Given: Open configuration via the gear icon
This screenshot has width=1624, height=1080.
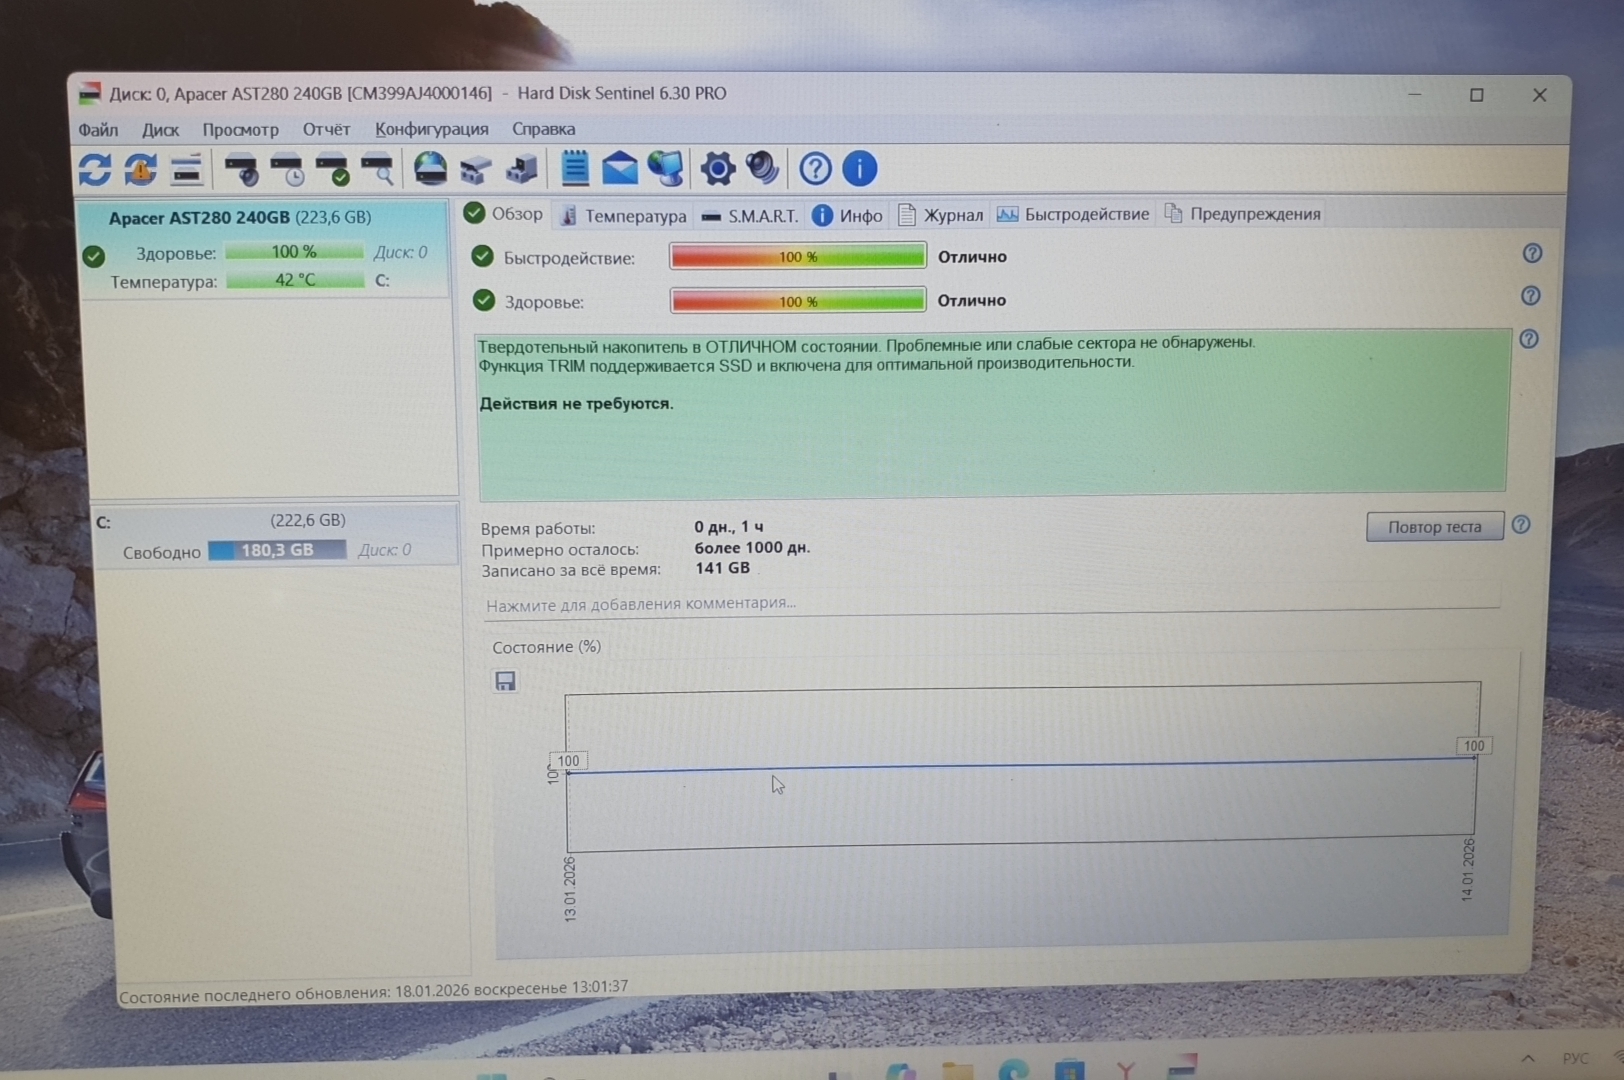Looking at the screenshot, I should (x=717, y=169).
